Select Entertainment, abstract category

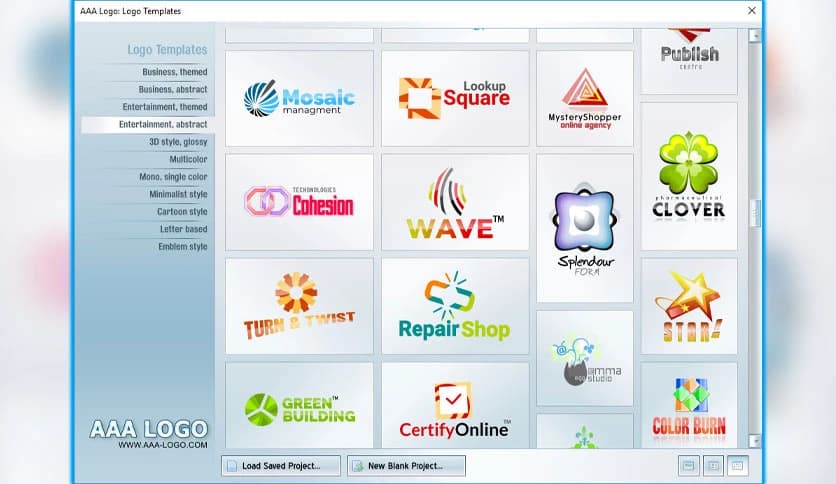click(x=148, y=124)
